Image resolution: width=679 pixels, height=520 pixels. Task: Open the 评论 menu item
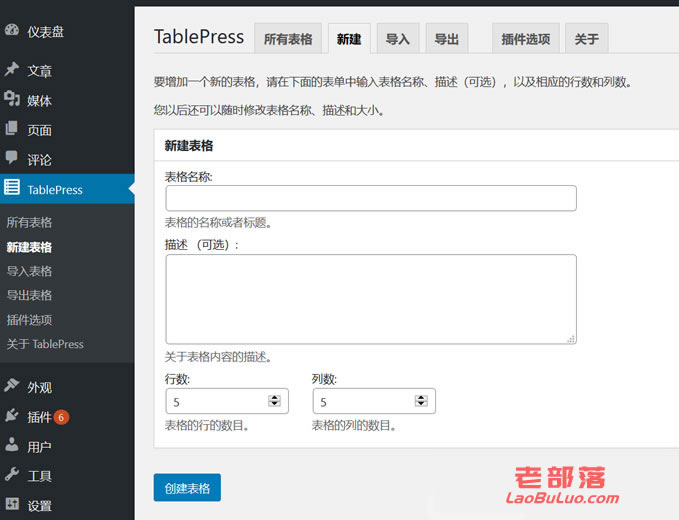(39, 160)
